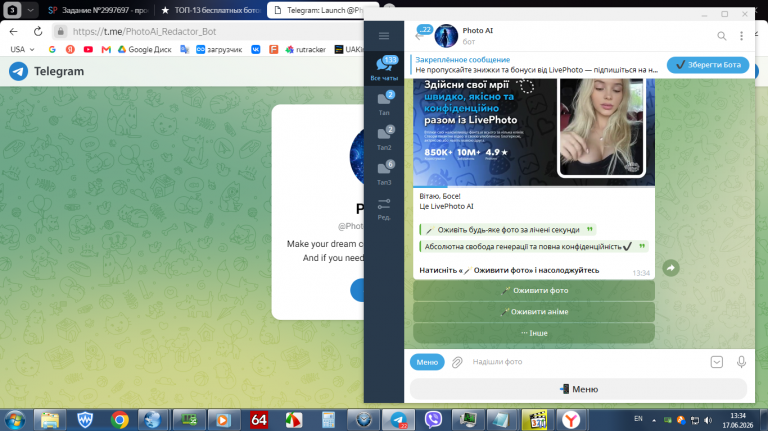Viewport: 768px width, 431px height.
Task: Open the blue 'Меню' bot commands button
Action: (x=427, y=362)
